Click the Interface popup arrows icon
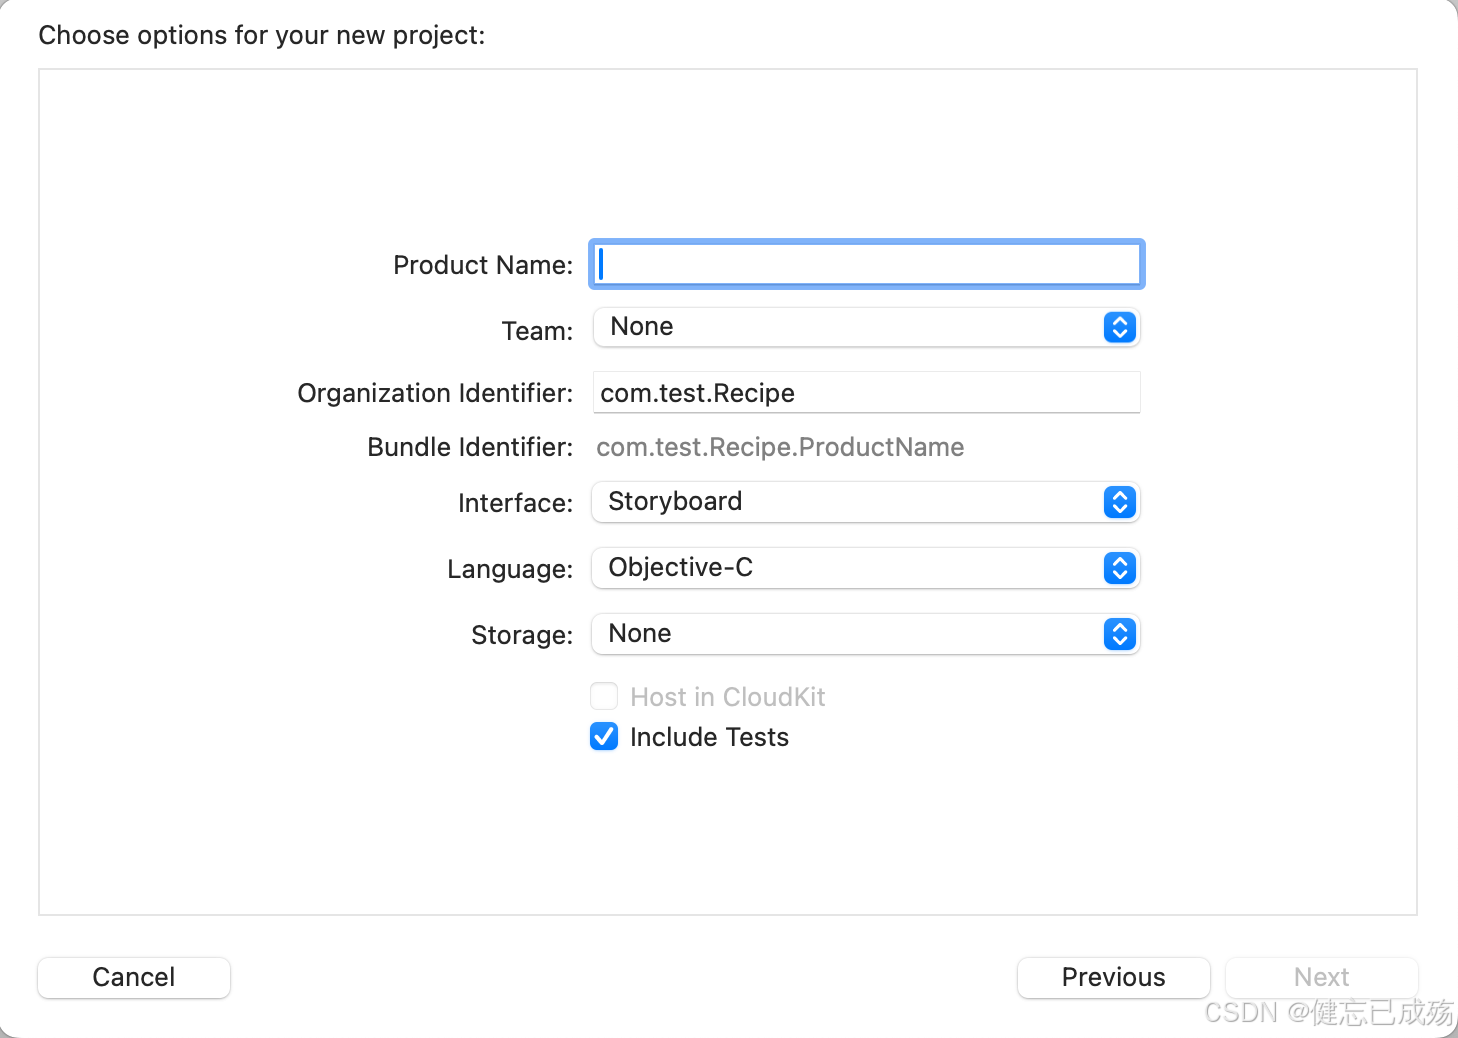Image resolution: width=1458 pixels, height=1038 pixels. click(x=1119, y=502)
